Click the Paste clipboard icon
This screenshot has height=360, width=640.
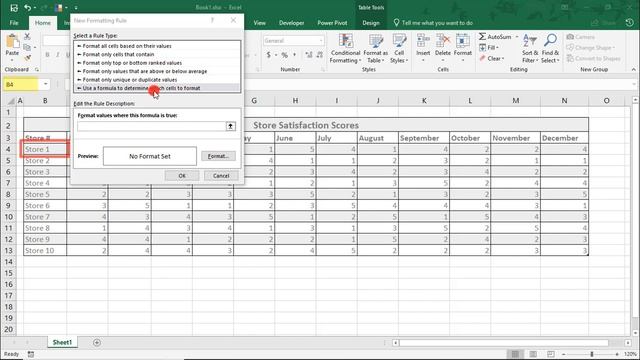click(12, 41)
